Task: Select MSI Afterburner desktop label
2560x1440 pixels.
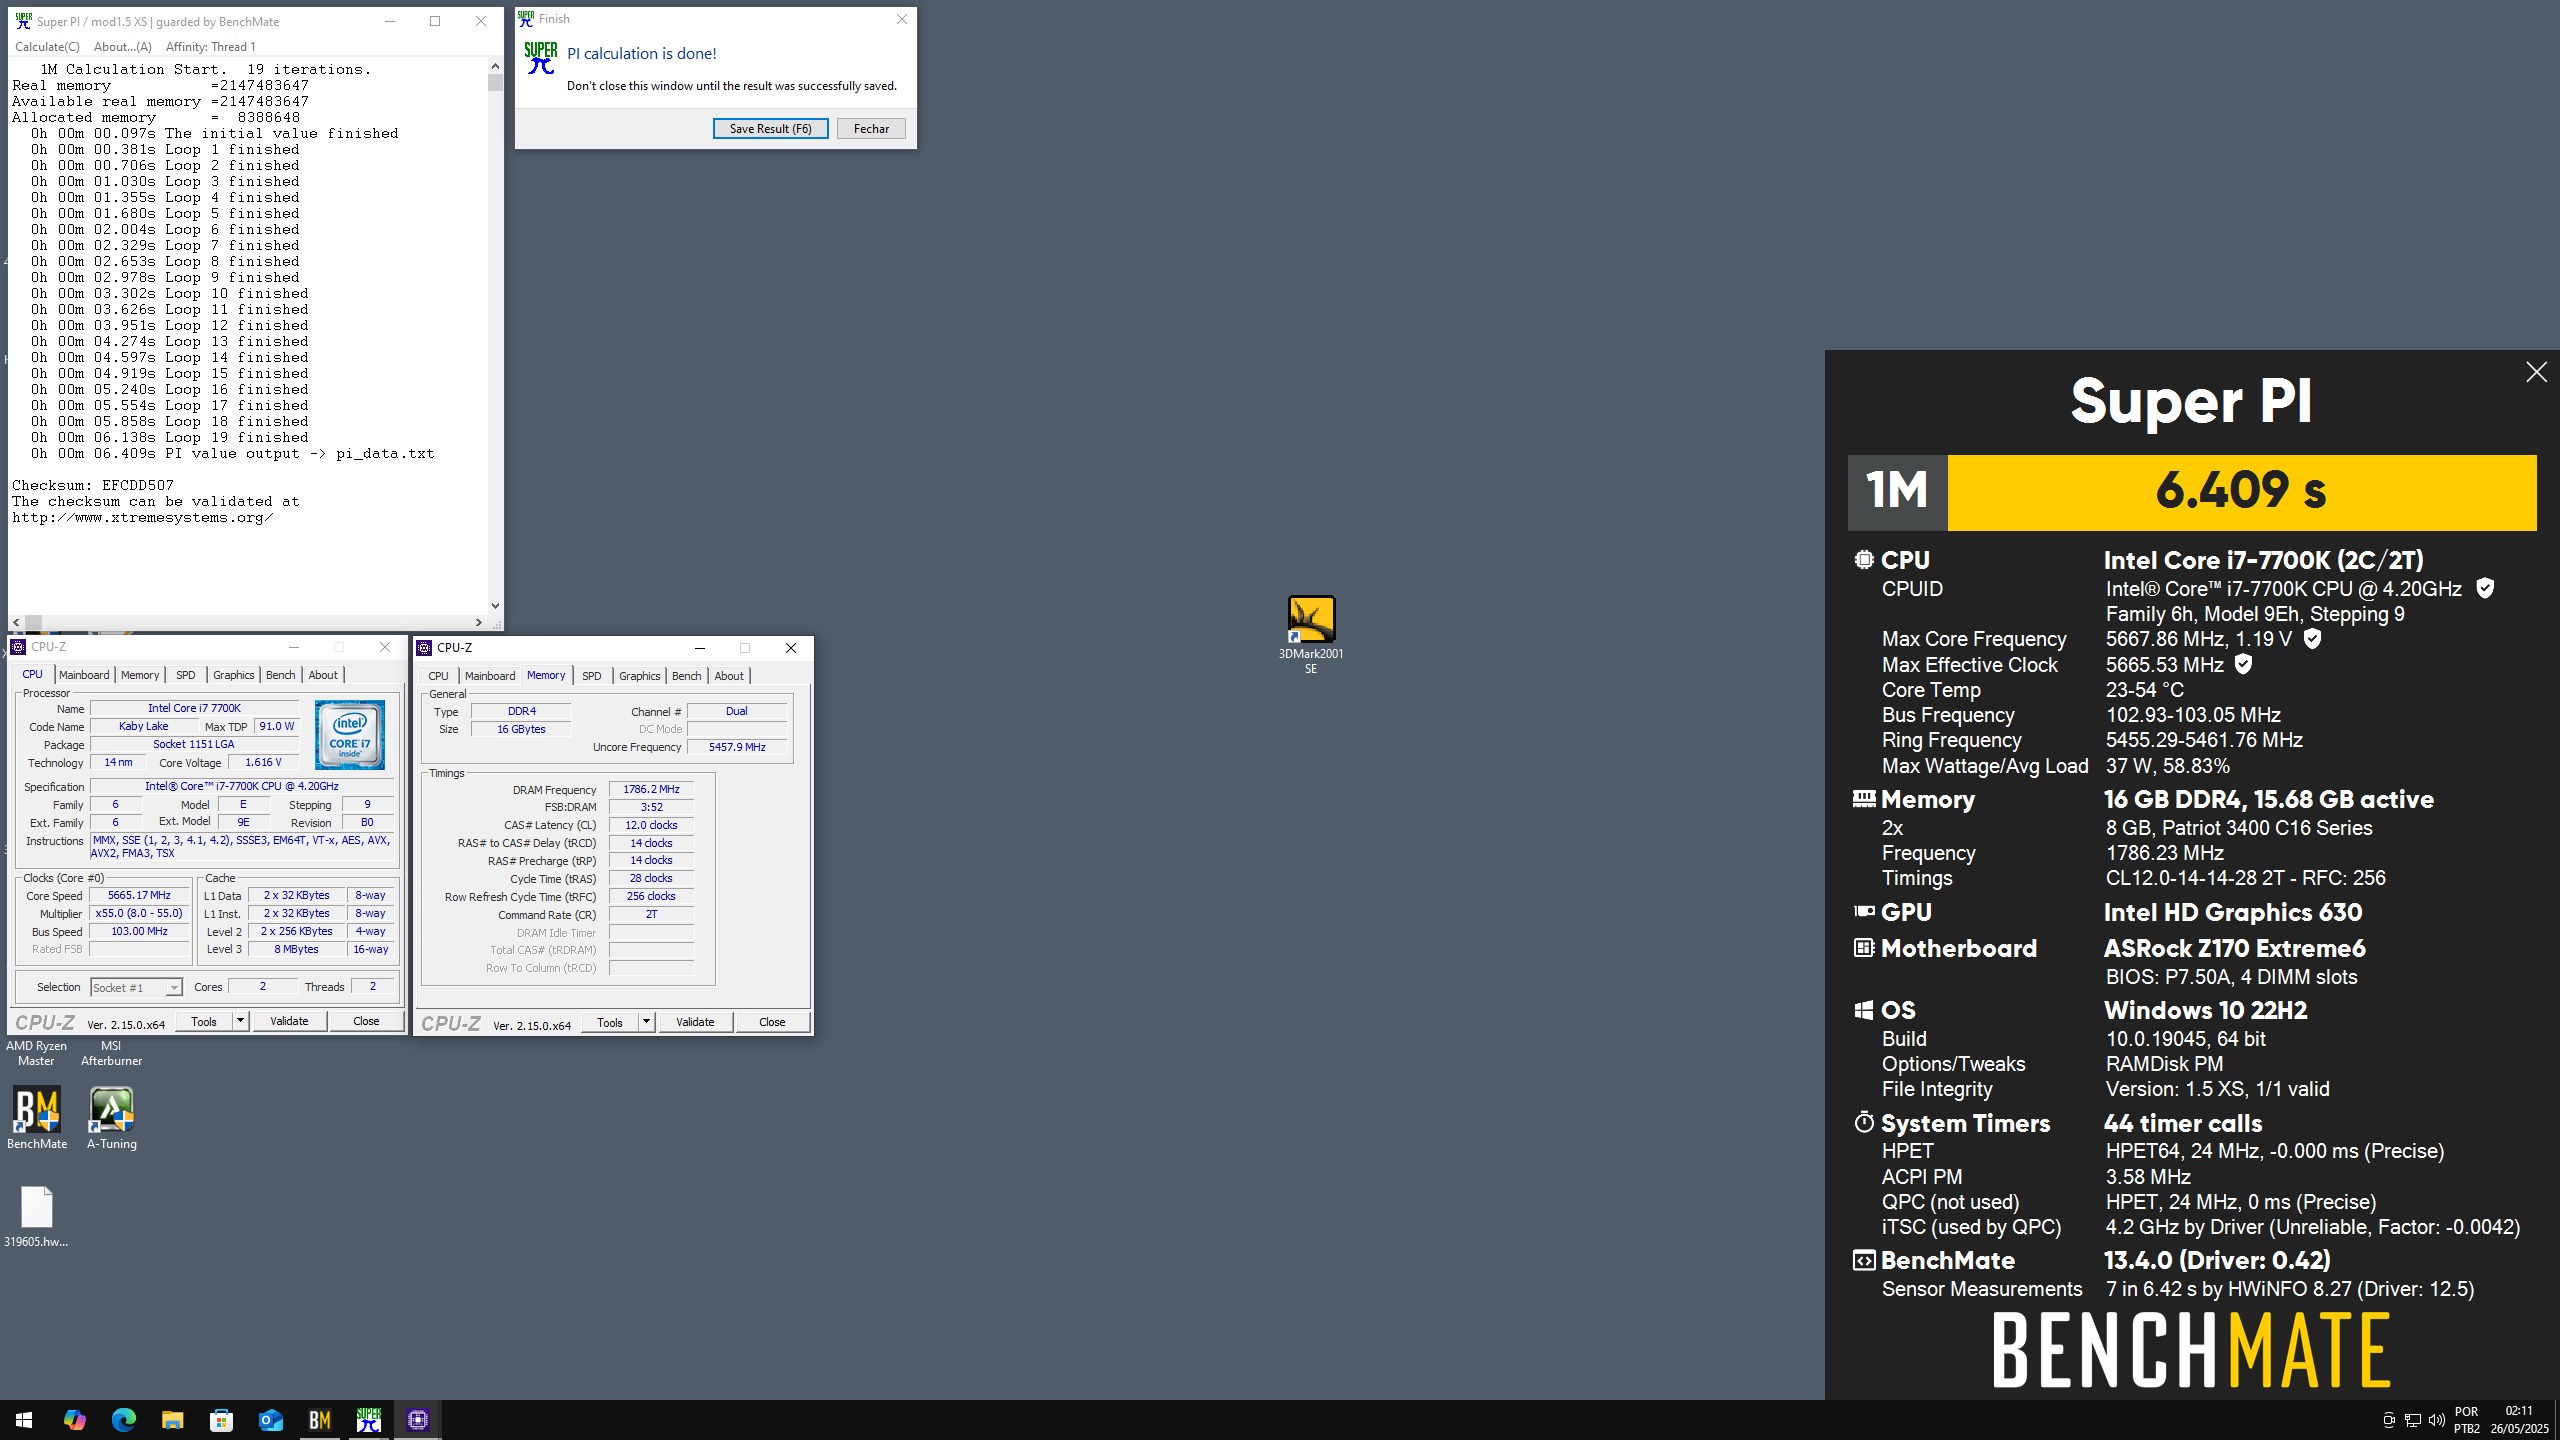Action: (111, 1053)
